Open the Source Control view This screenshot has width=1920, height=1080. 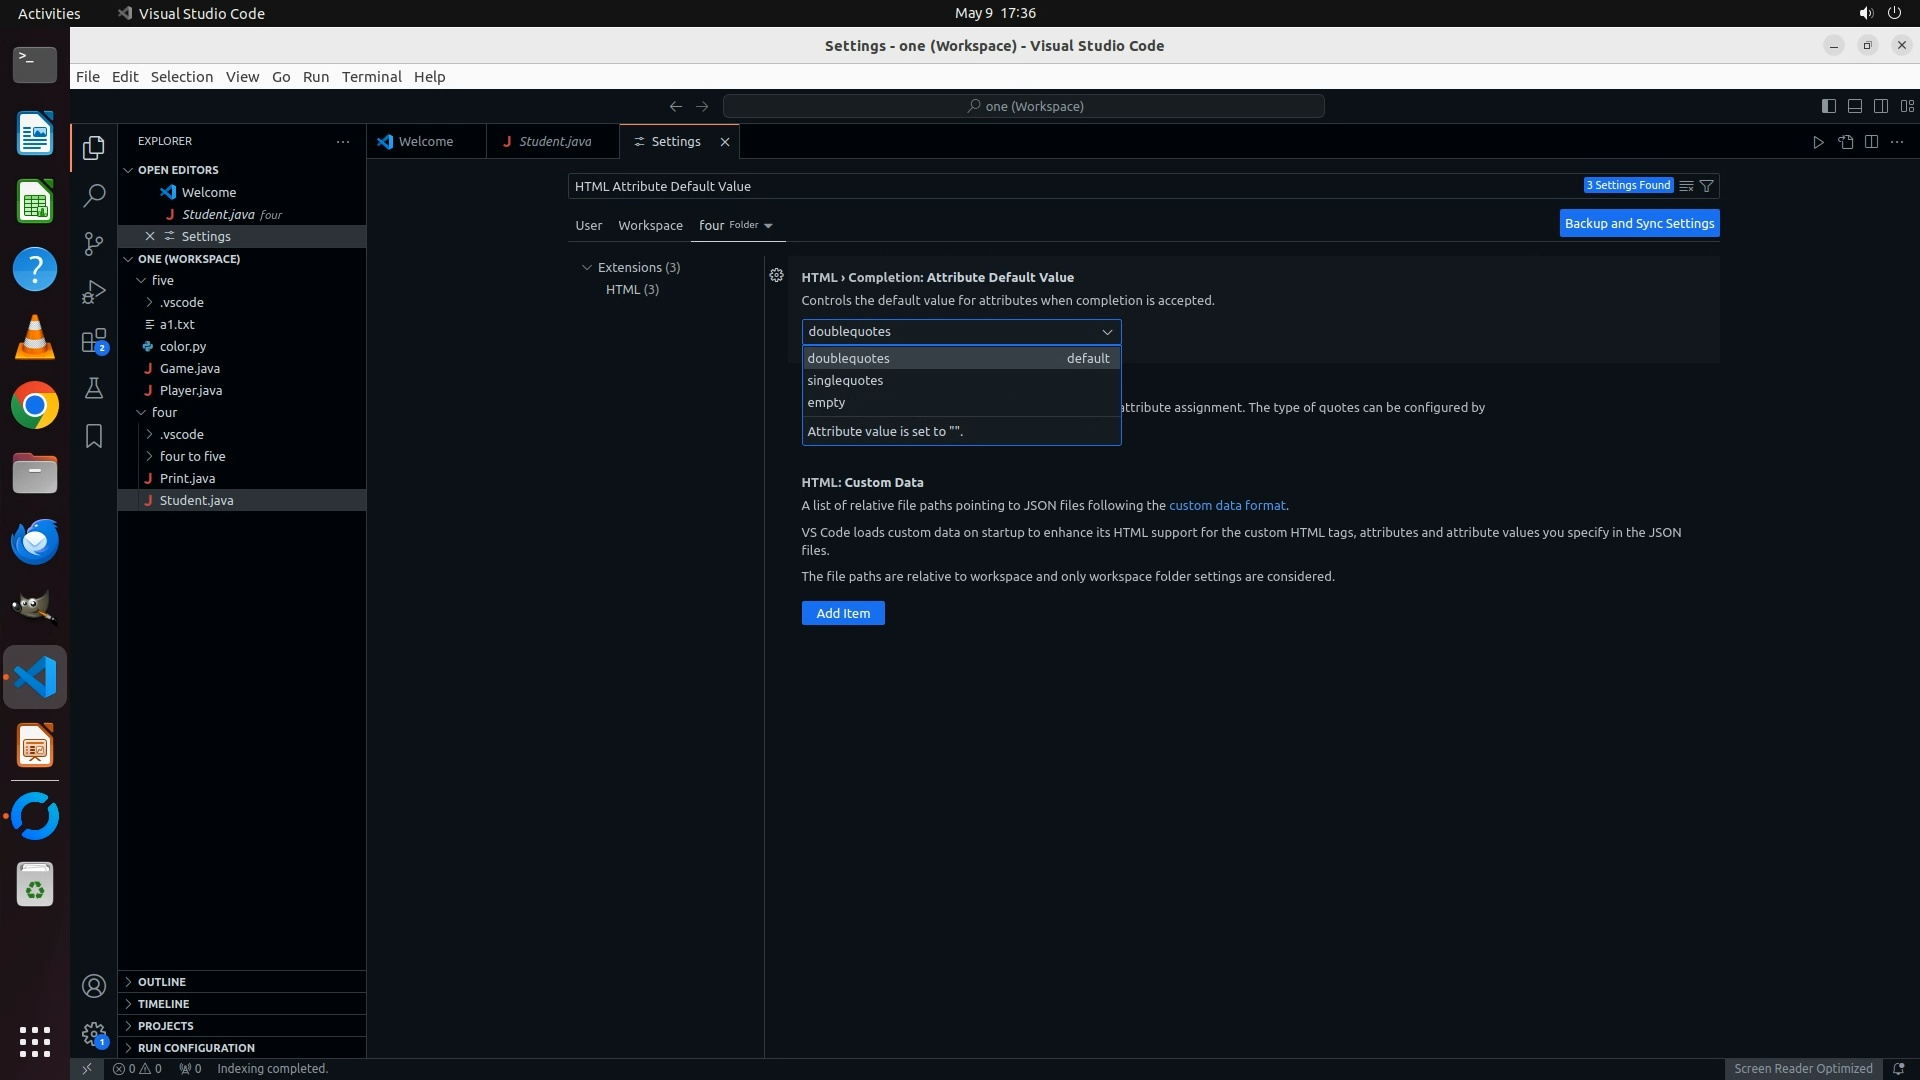click(94, 243)
